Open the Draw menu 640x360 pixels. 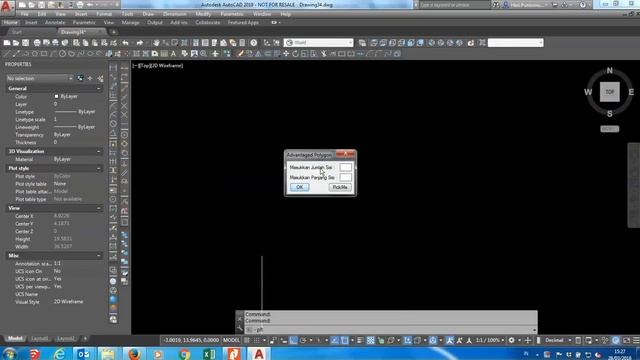coord(148,14)
